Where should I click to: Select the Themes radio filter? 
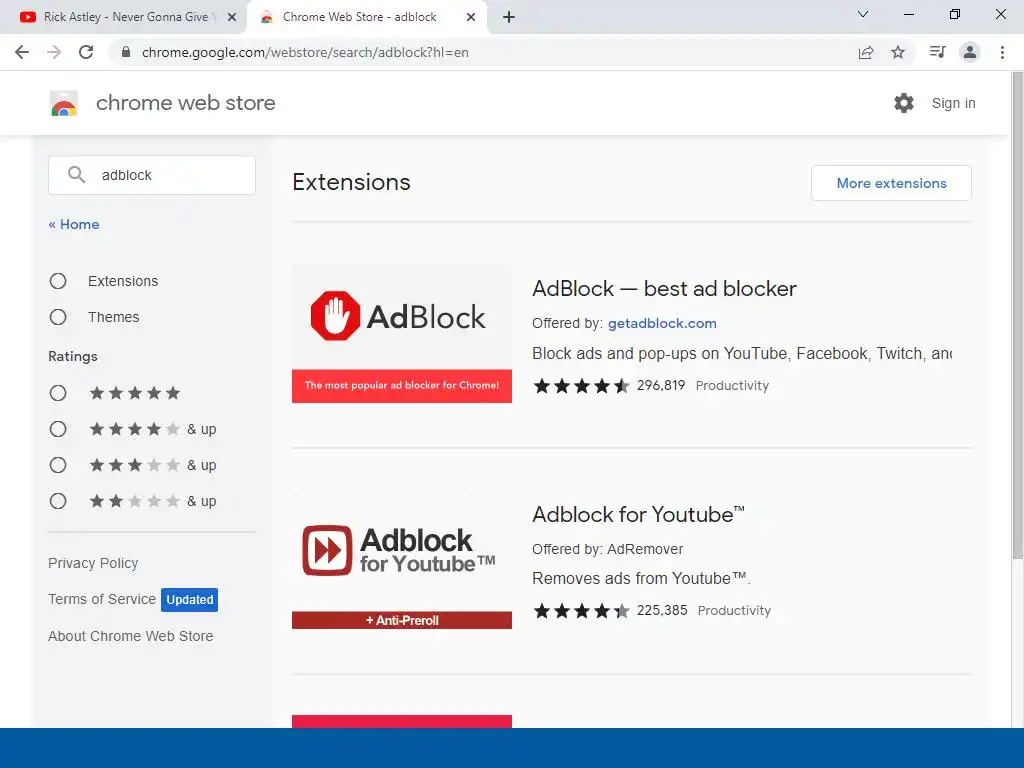(x=58, y=317)
